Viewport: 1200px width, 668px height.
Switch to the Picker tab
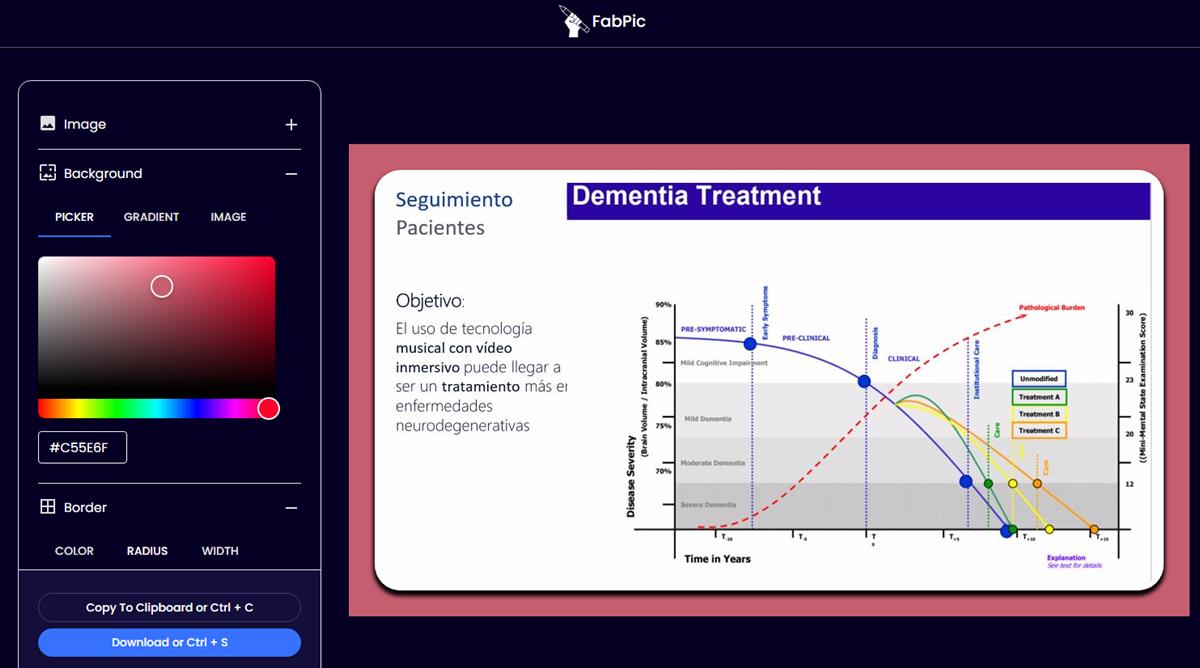[74, 217]
